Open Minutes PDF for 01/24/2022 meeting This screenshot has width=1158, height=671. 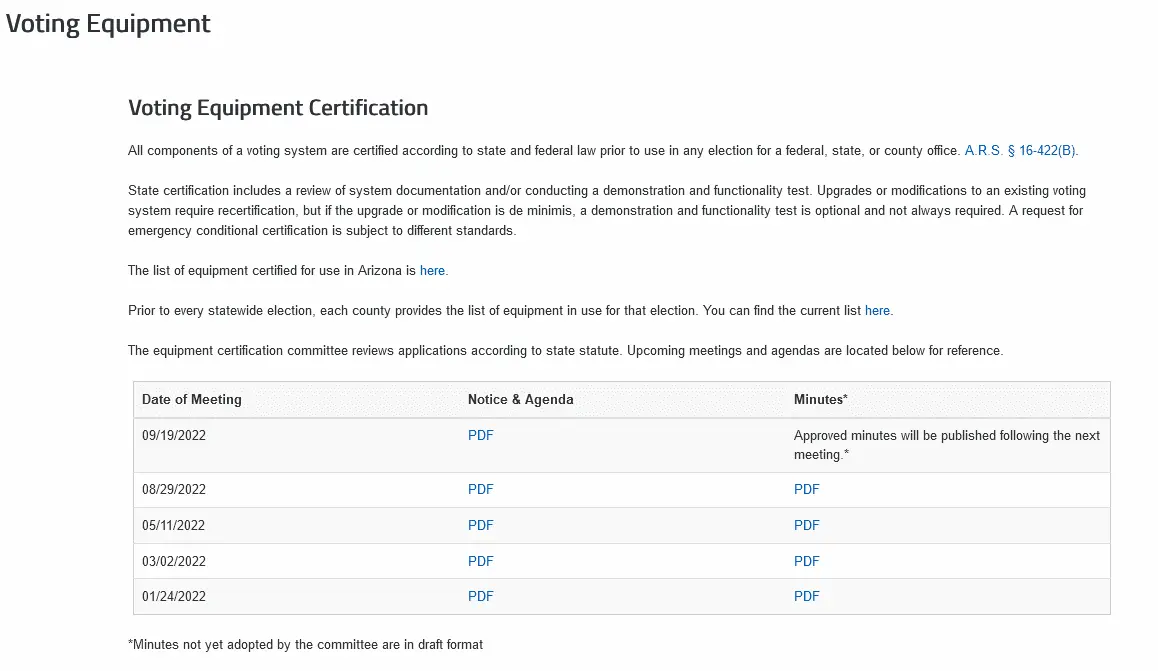806,597
